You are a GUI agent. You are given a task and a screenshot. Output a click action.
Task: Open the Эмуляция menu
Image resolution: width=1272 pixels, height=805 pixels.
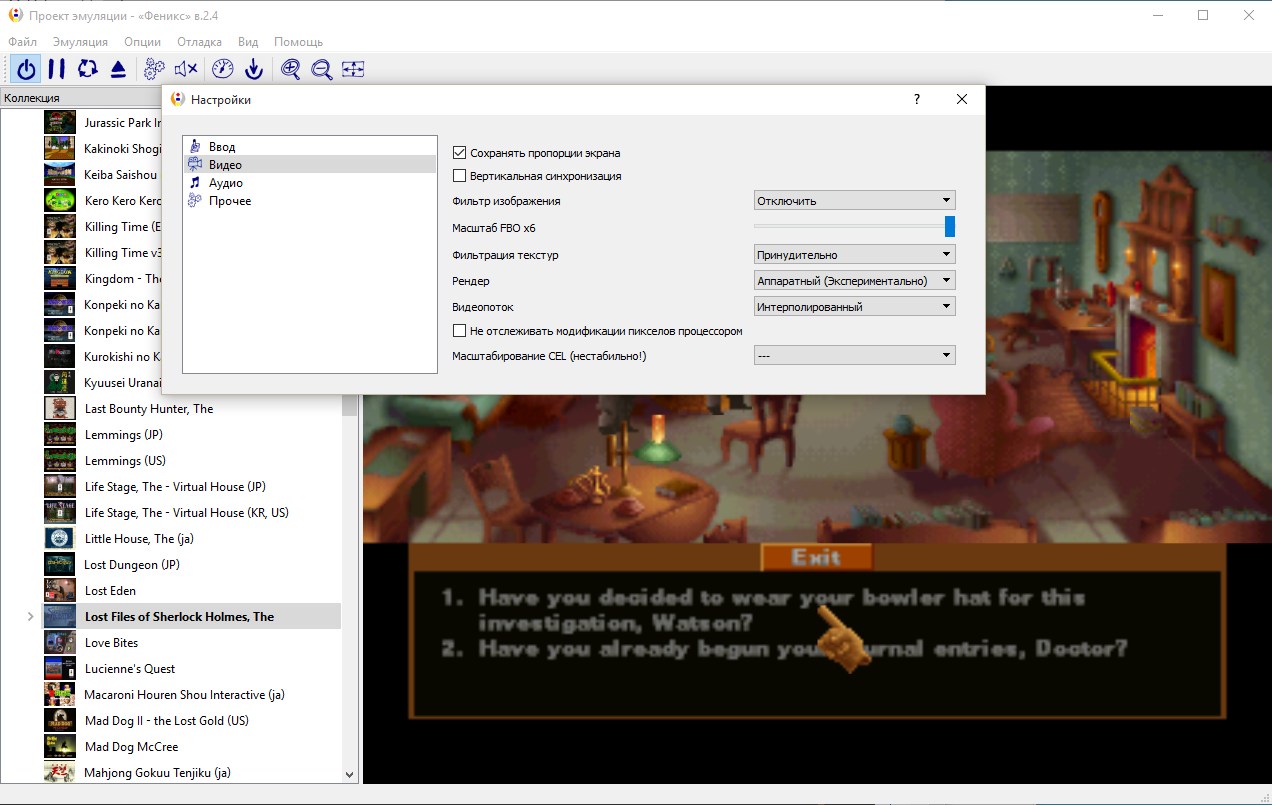tap(80, 42)
